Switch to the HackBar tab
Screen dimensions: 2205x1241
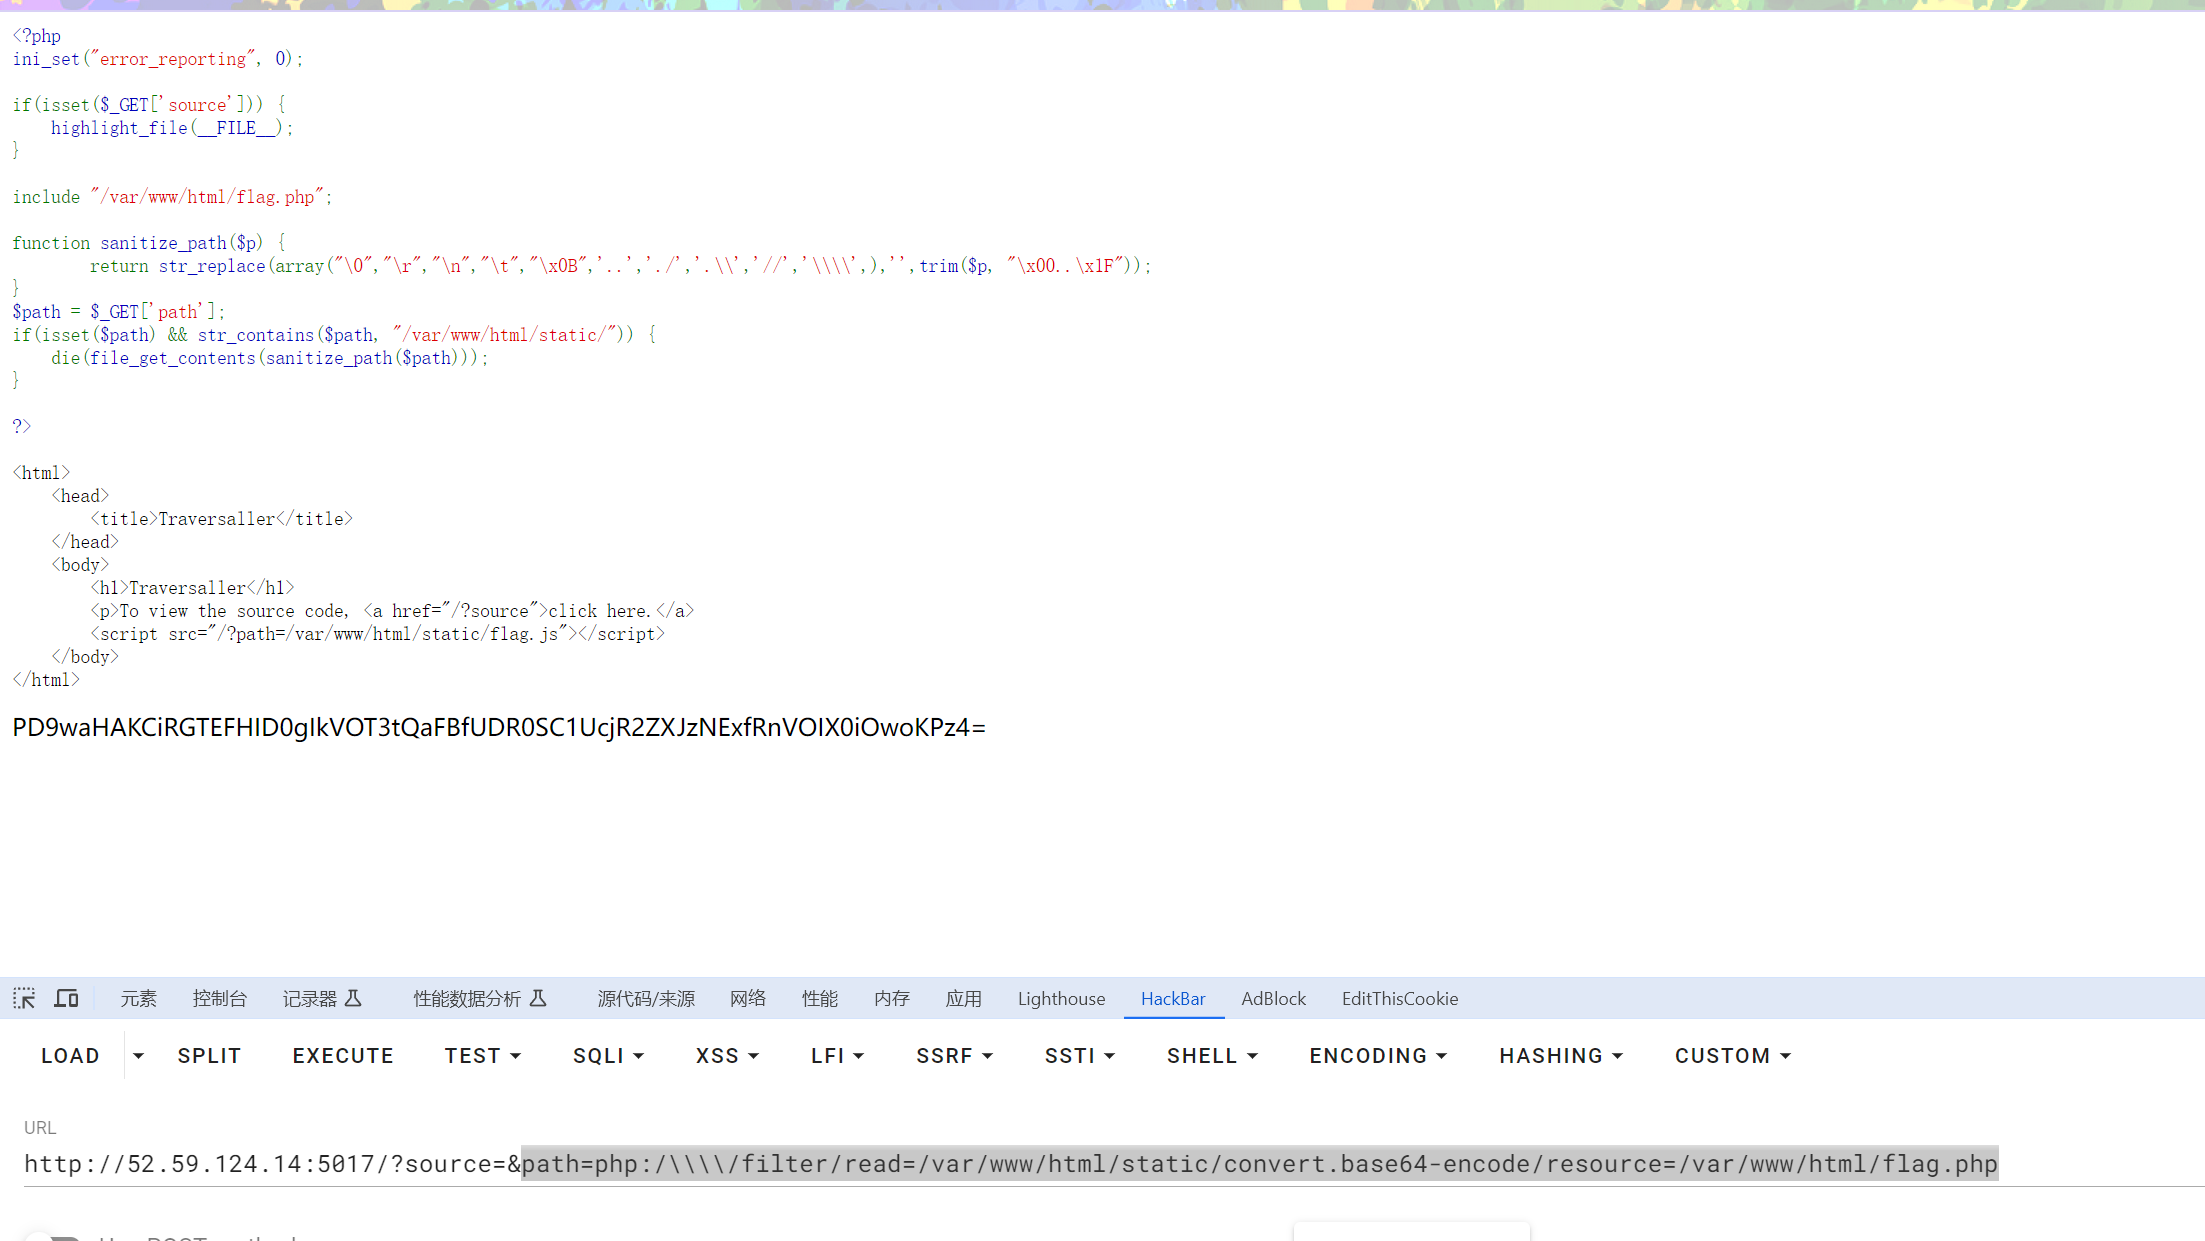1173,998
